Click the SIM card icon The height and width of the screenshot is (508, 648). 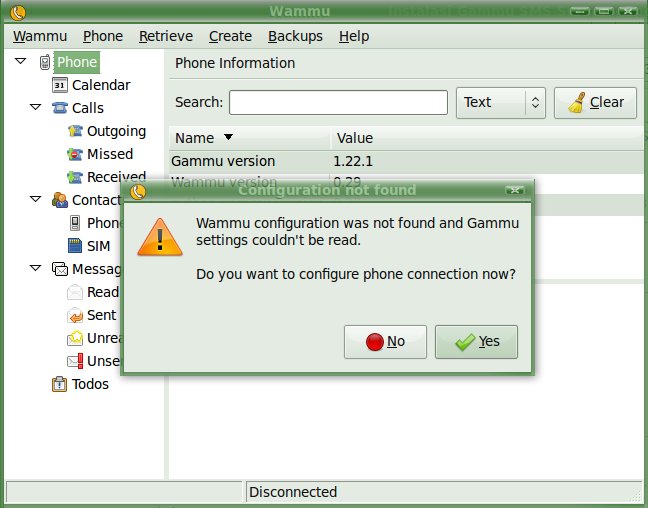pos(75,246)
